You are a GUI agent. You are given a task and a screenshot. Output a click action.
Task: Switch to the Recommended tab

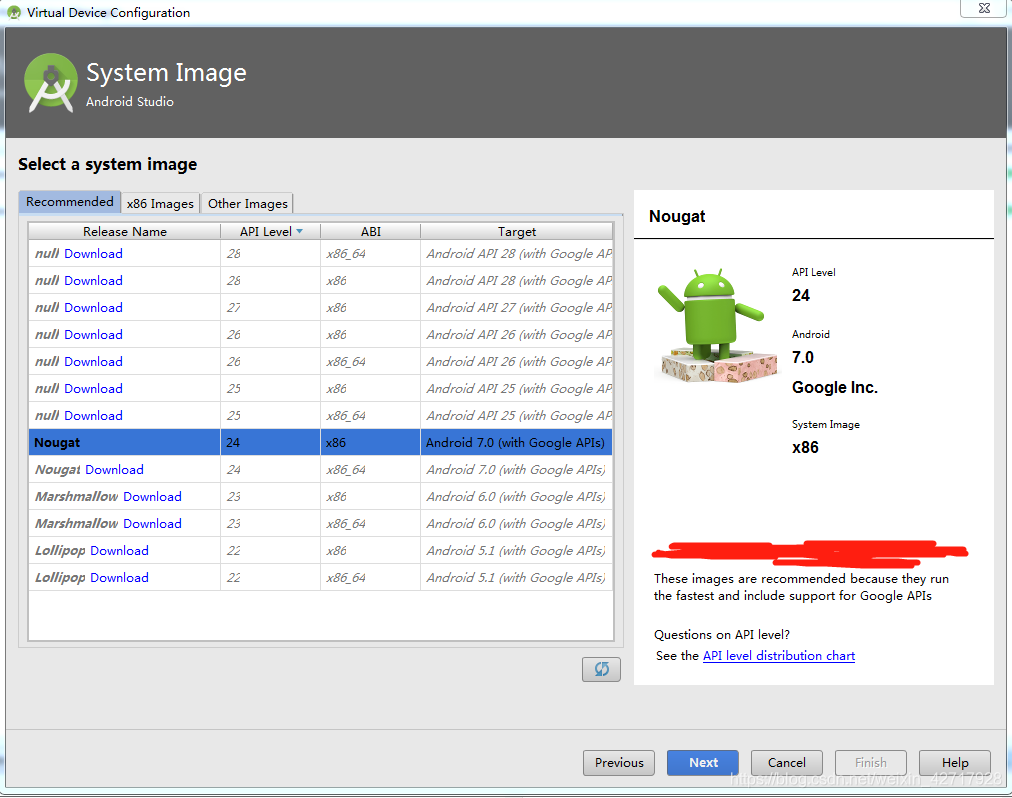pyautogui.click(x=70, y=202)
